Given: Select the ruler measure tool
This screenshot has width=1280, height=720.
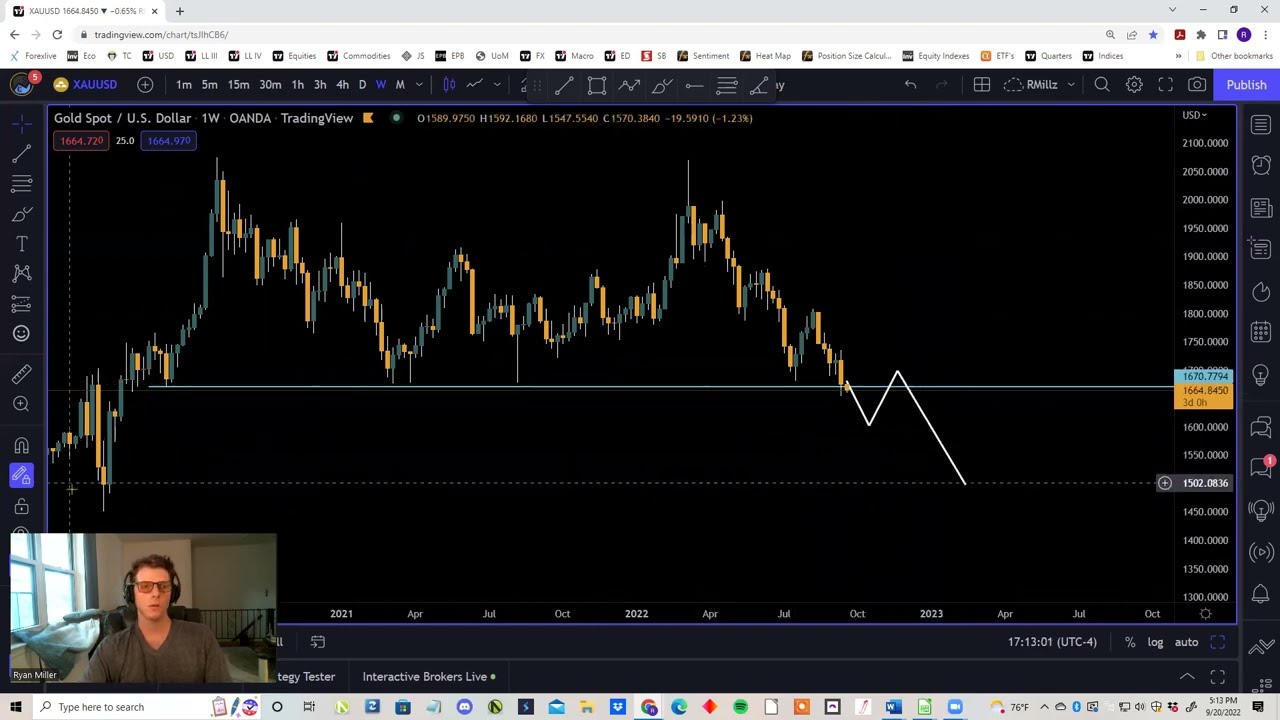Looking at the screenshot, I should pos(21,374).
